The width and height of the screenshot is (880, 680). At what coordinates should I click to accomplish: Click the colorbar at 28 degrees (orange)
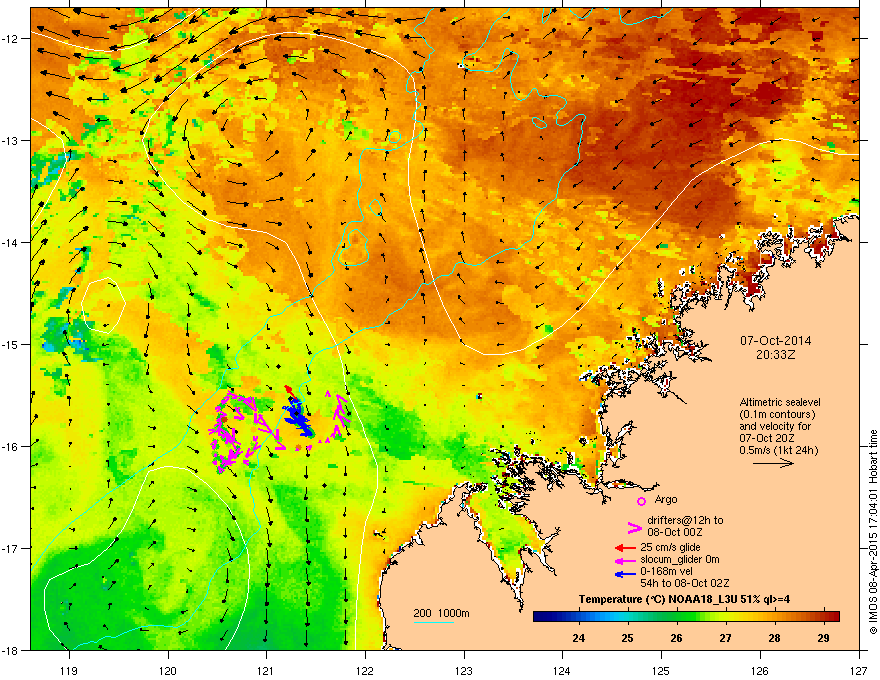774,617
